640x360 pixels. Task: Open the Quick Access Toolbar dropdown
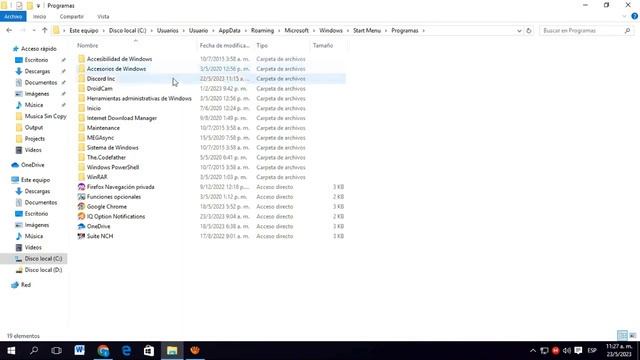click(x=38, y=6)
